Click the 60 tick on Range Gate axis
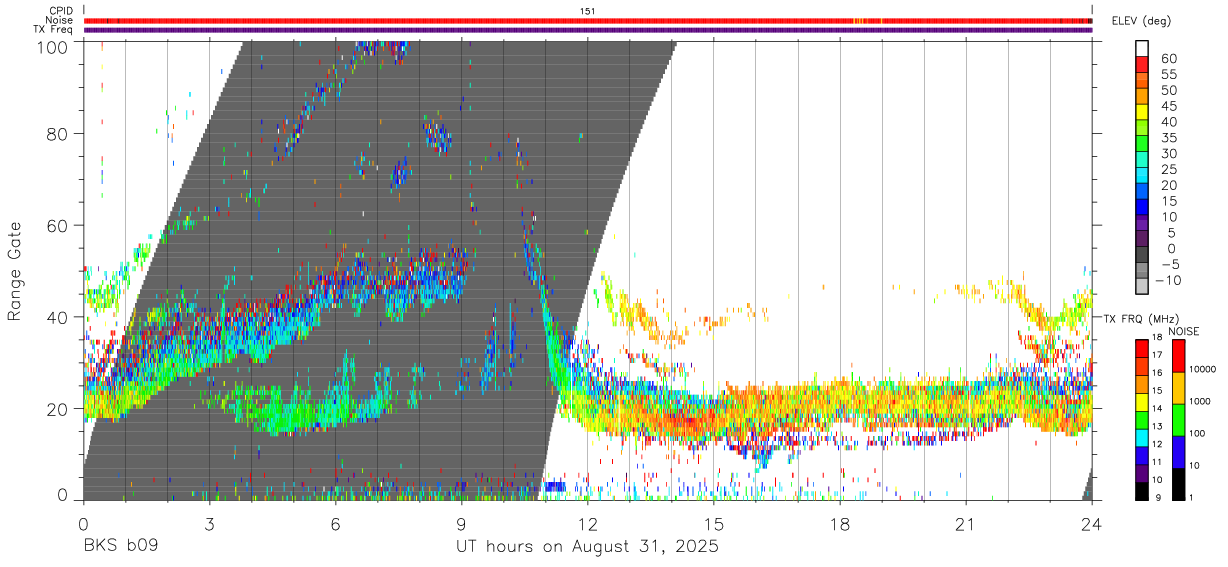This screenshot has width=1228, height=567. point(58,226)
